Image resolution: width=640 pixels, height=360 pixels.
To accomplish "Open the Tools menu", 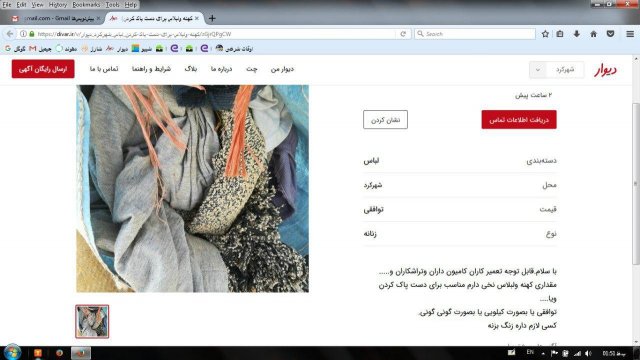I will tap(112, 5).
